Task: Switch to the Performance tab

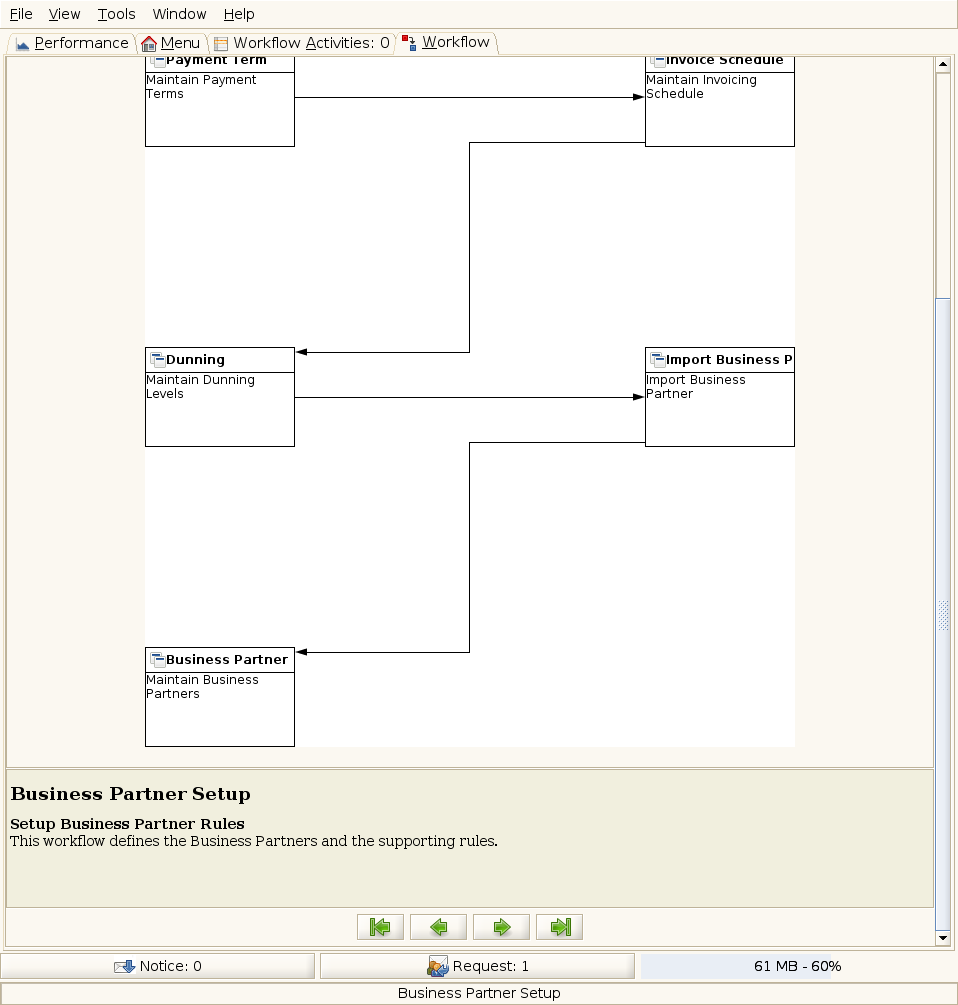Action: (x=72, y=43)
